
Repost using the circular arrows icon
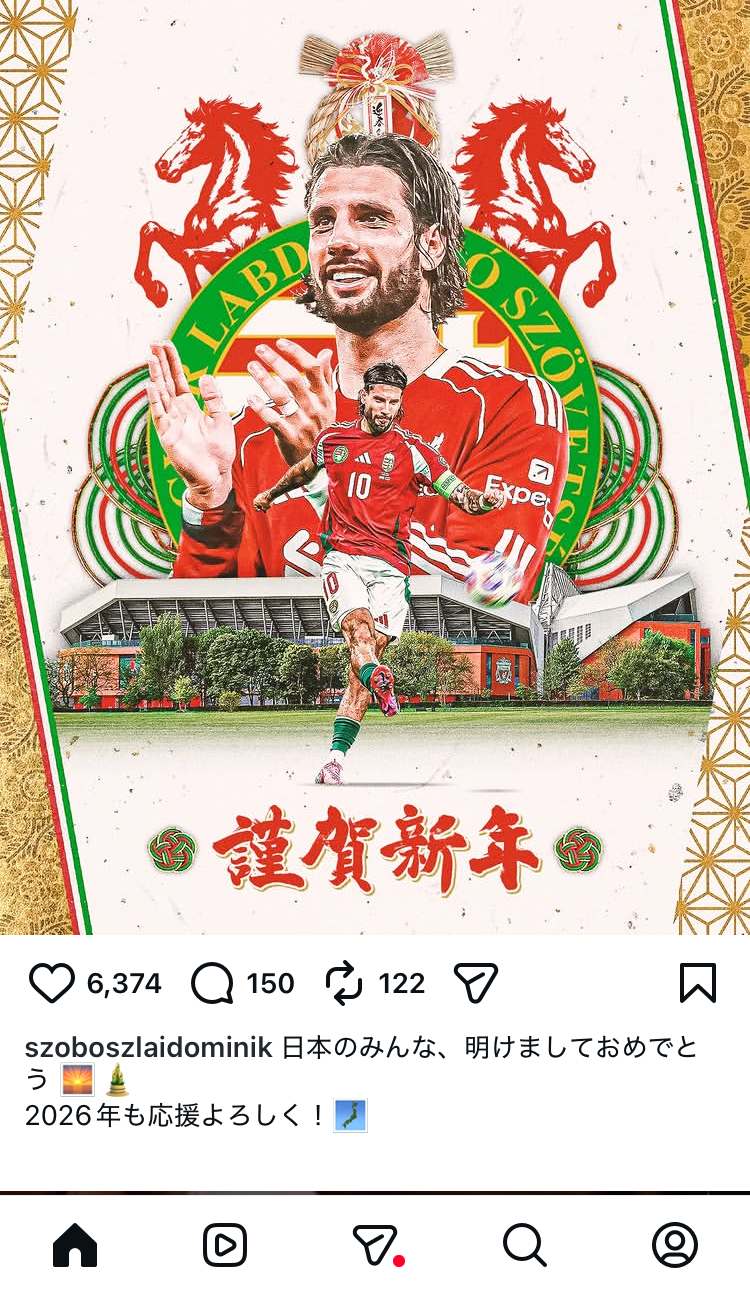345,984
